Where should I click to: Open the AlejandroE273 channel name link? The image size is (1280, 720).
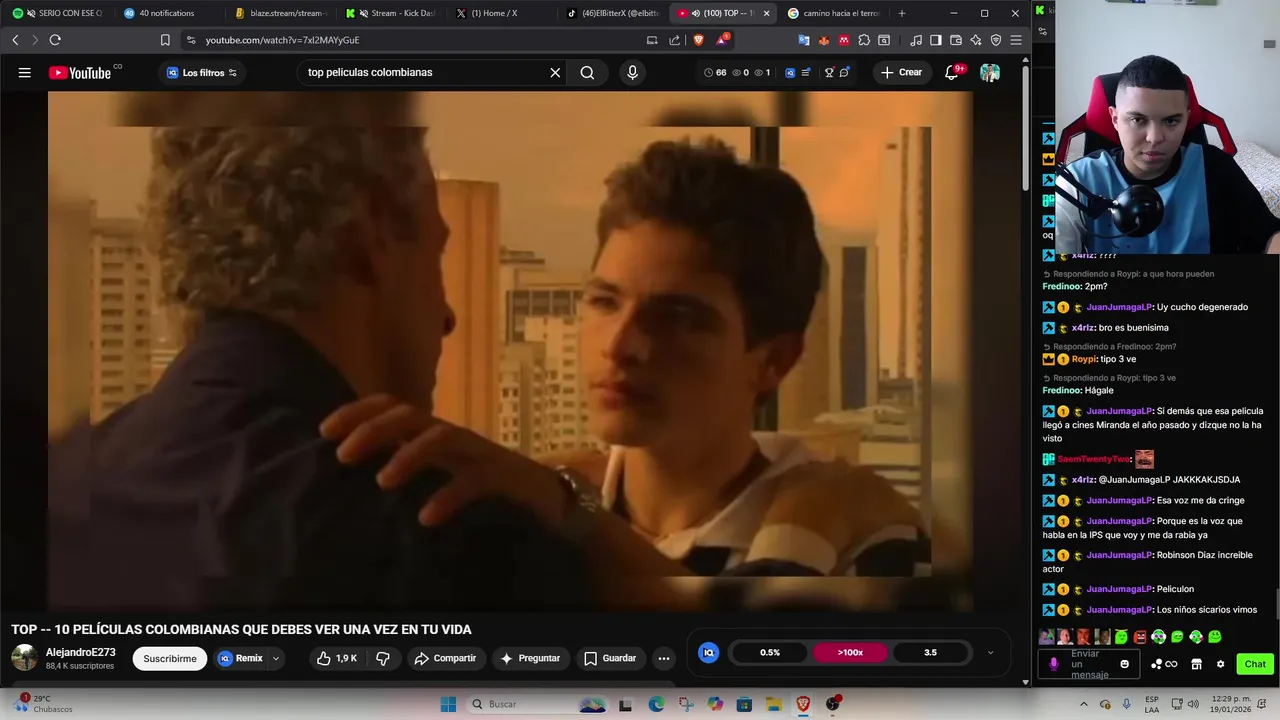80,652
